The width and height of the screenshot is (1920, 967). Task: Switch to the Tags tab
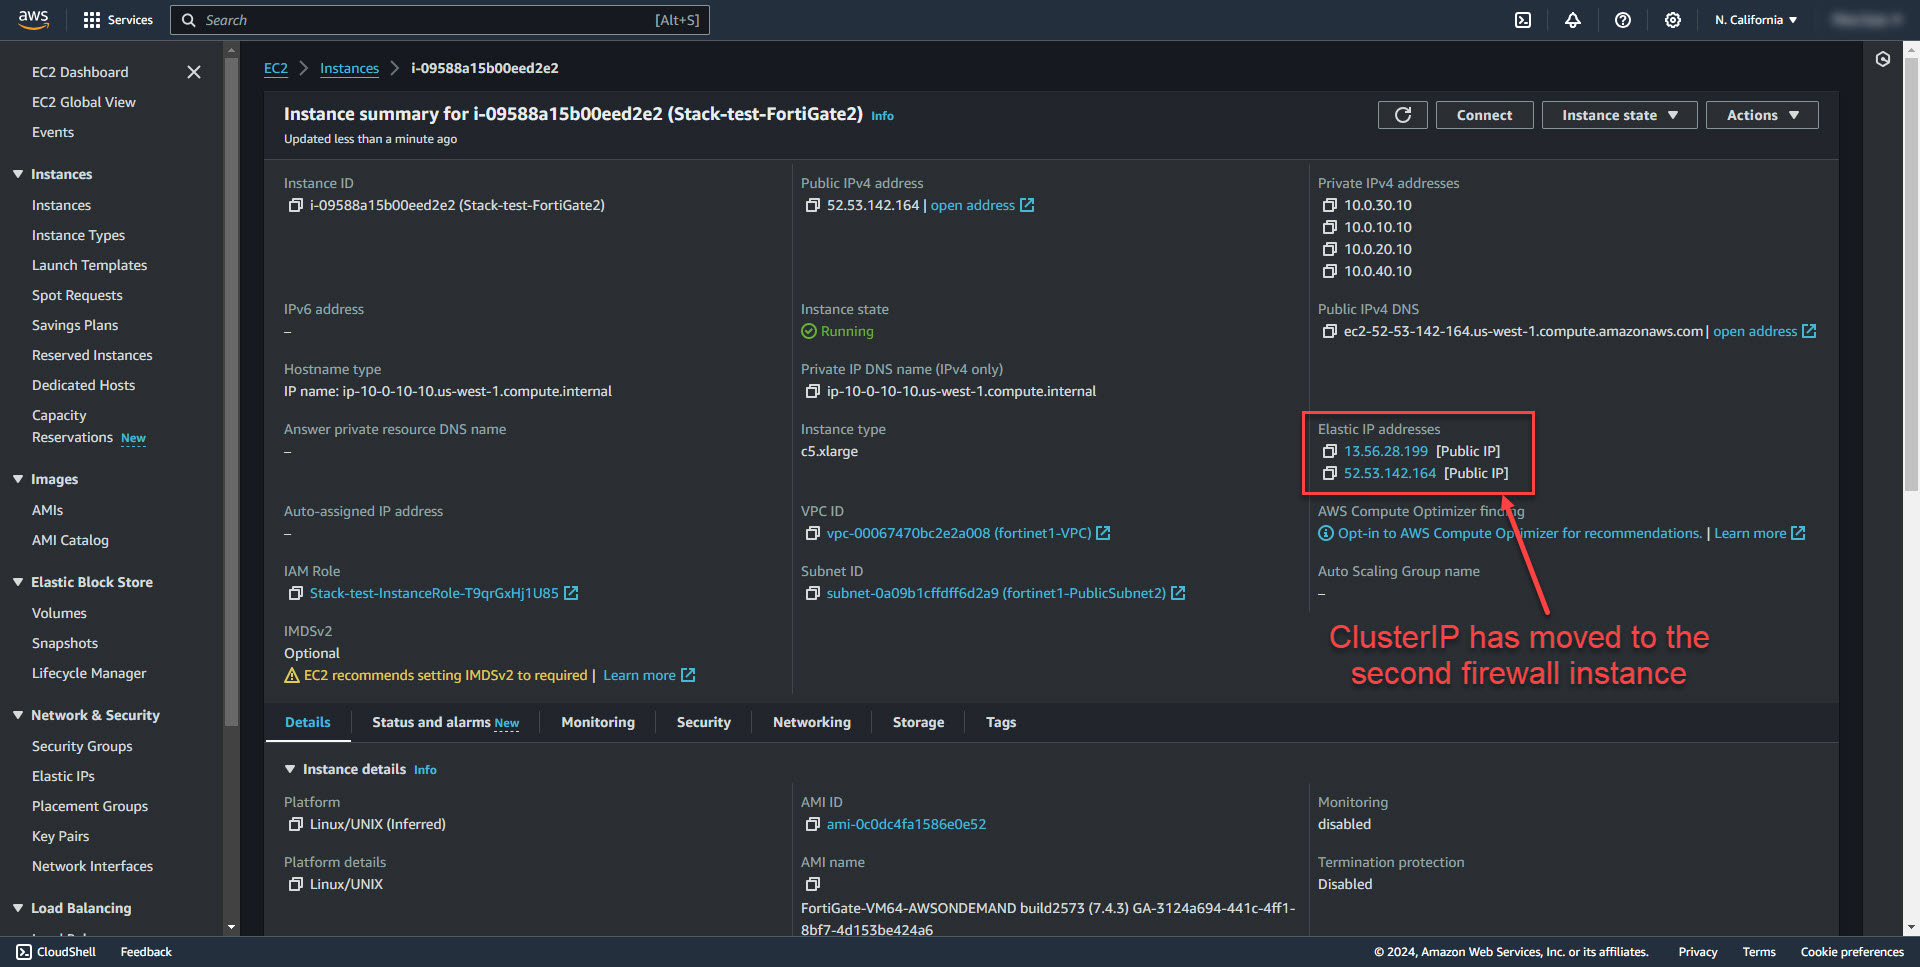pos(1001,722)
